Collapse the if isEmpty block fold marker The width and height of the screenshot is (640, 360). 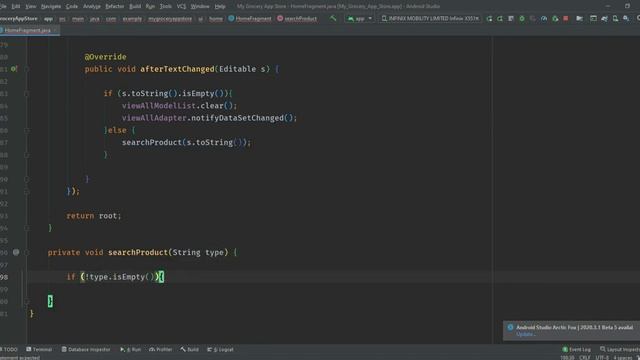point(27,93)
